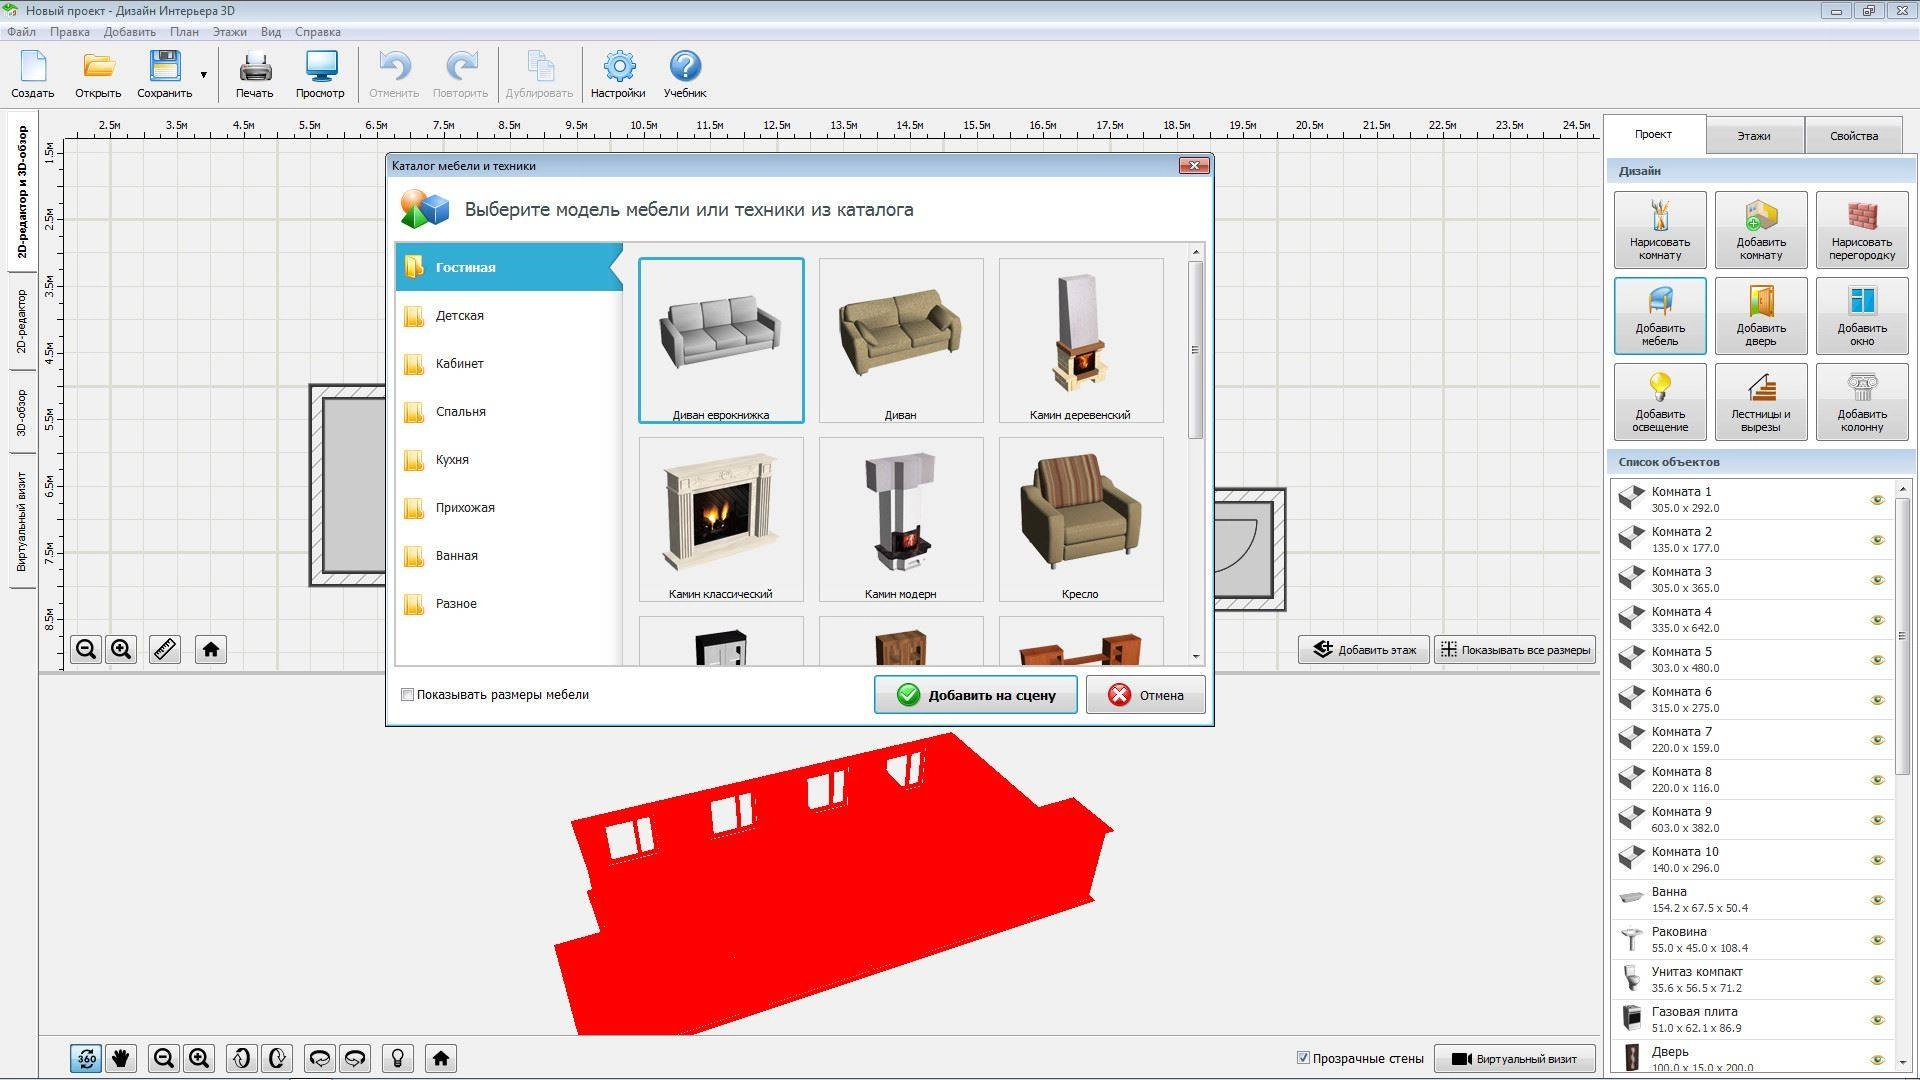This screenshot has height=1080, width=1920.
Task: Click Нарисовать перегородку tool
Action: tap(1862, 229)
